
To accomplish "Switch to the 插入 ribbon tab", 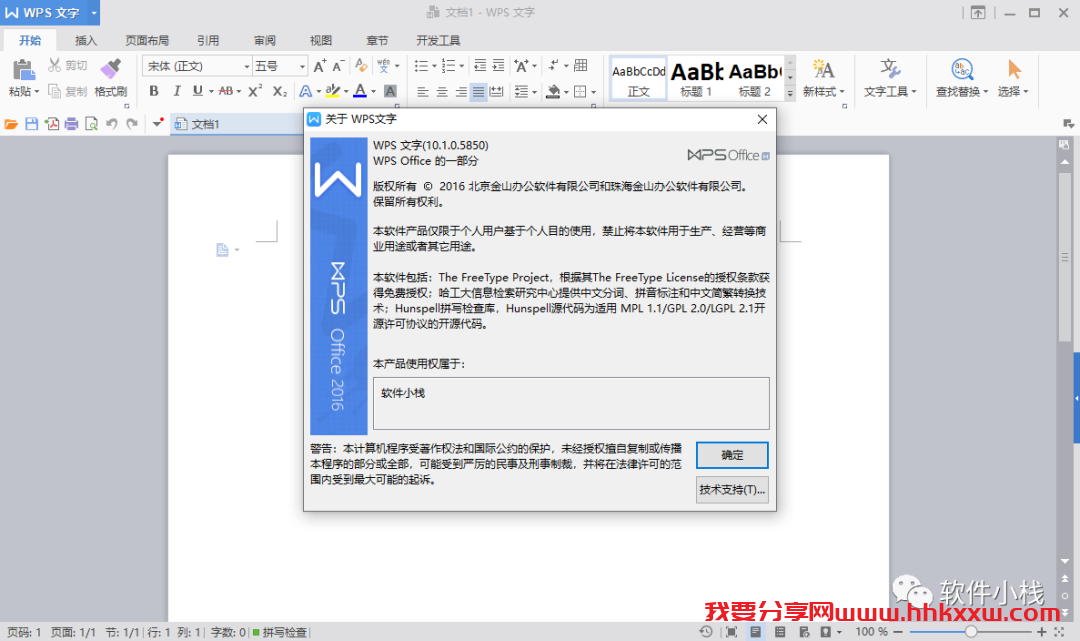I will [x=86, y=41].
